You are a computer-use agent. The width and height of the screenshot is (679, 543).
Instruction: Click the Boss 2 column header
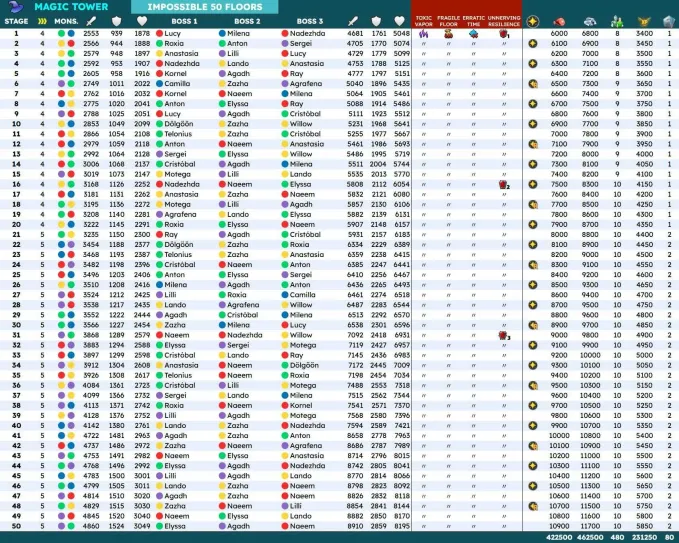pyautogui.click(x=246, y=20)
